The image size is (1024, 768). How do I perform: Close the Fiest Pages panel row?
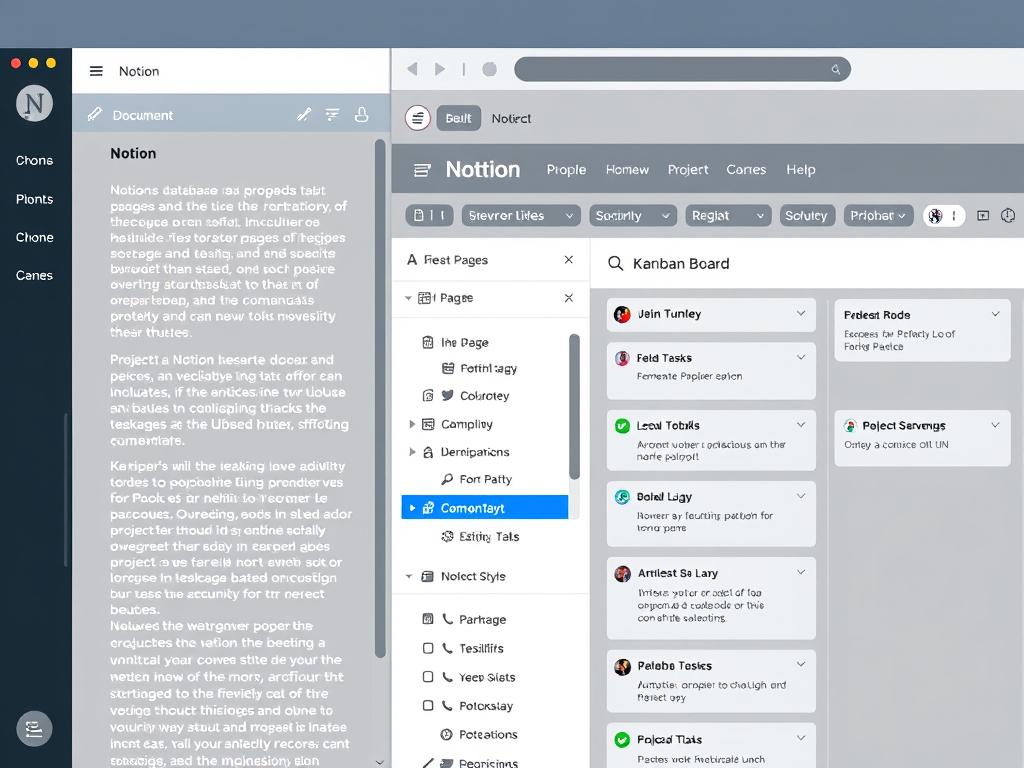tap(569, 260)
